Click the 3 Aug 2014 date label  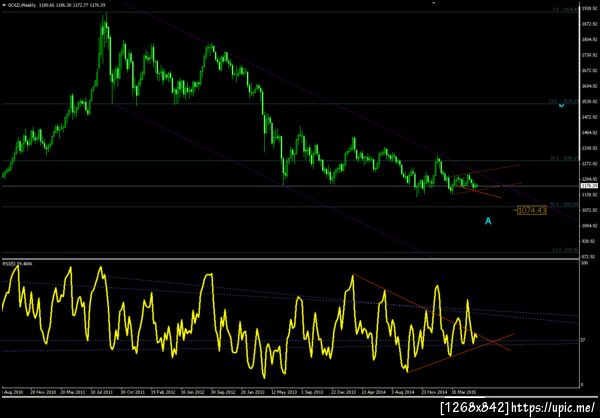pos(403,393)
